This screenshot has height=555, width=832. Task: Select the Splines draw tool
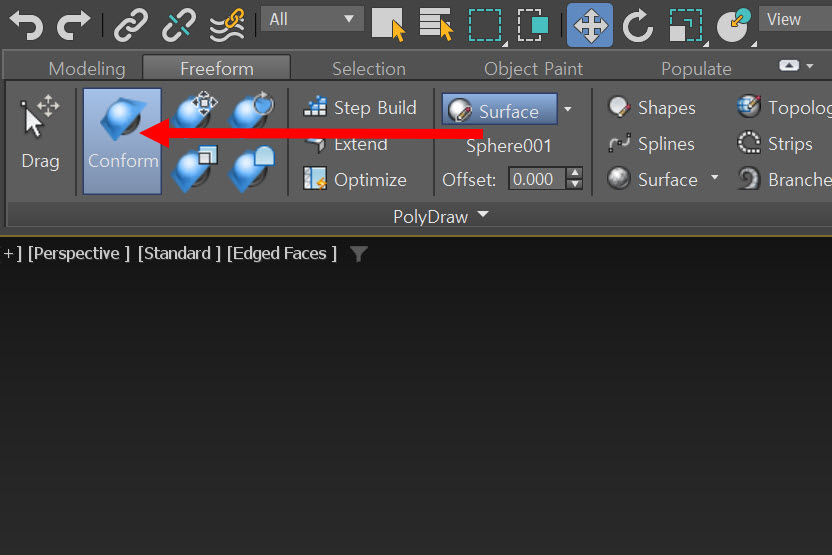pyautogui.click(x=651, y=144)
